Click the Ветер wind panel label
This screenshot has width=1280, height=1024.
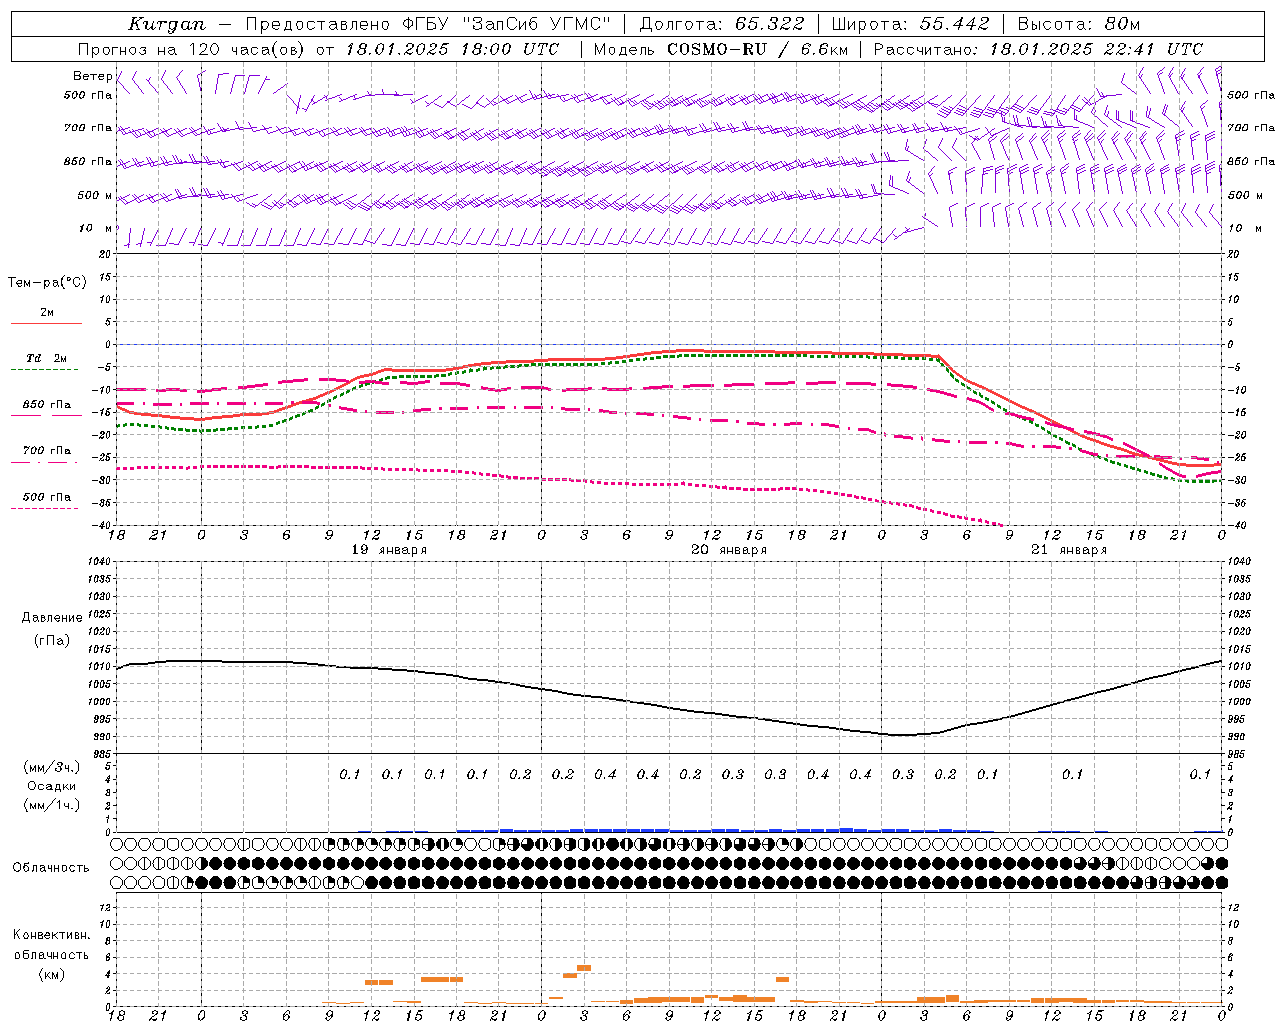point(92,76)
